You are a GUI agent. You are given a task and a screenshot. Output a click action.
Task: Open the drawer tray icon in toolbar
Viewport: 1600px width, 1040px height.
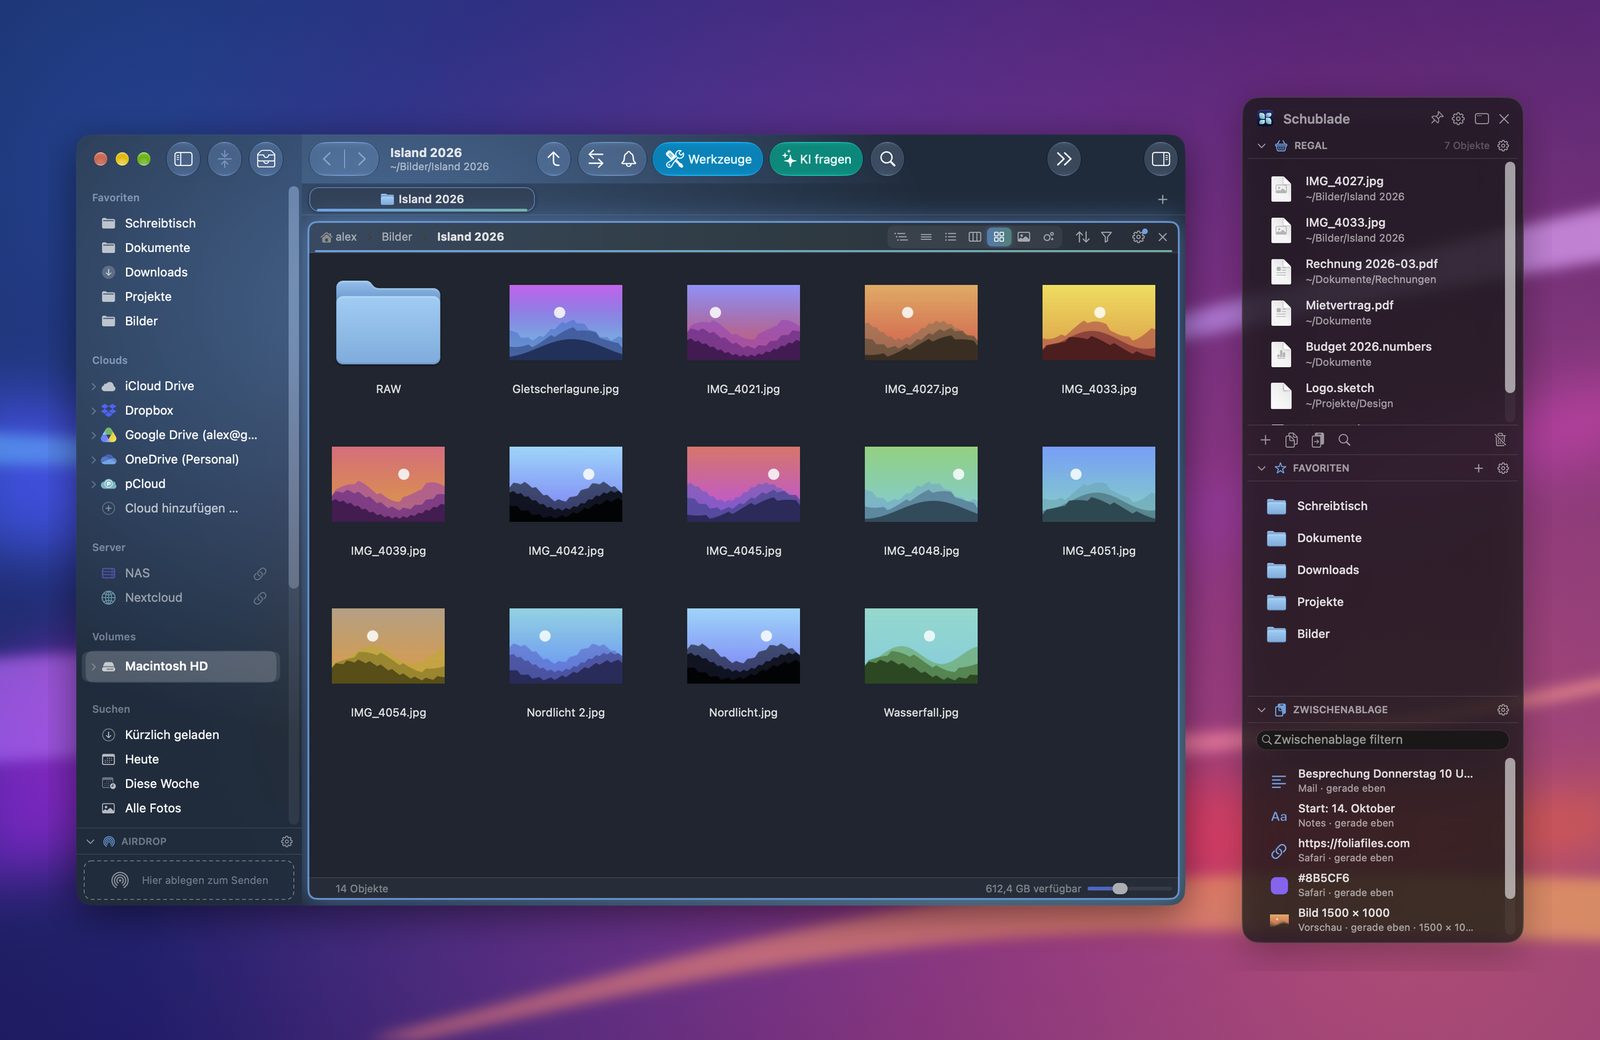point(266,159)
